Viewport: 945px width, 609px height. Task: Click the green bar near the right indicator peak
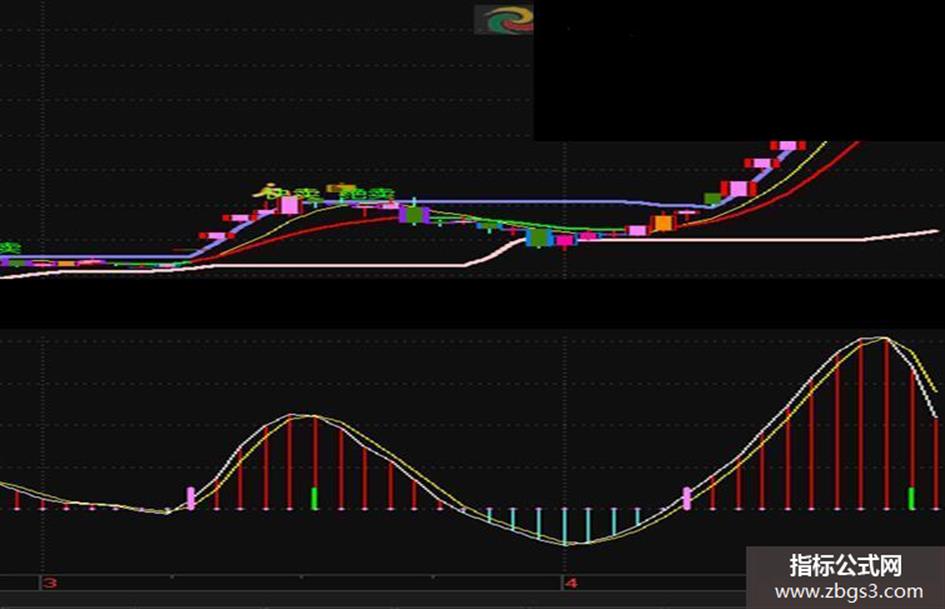tap(911, 498)
